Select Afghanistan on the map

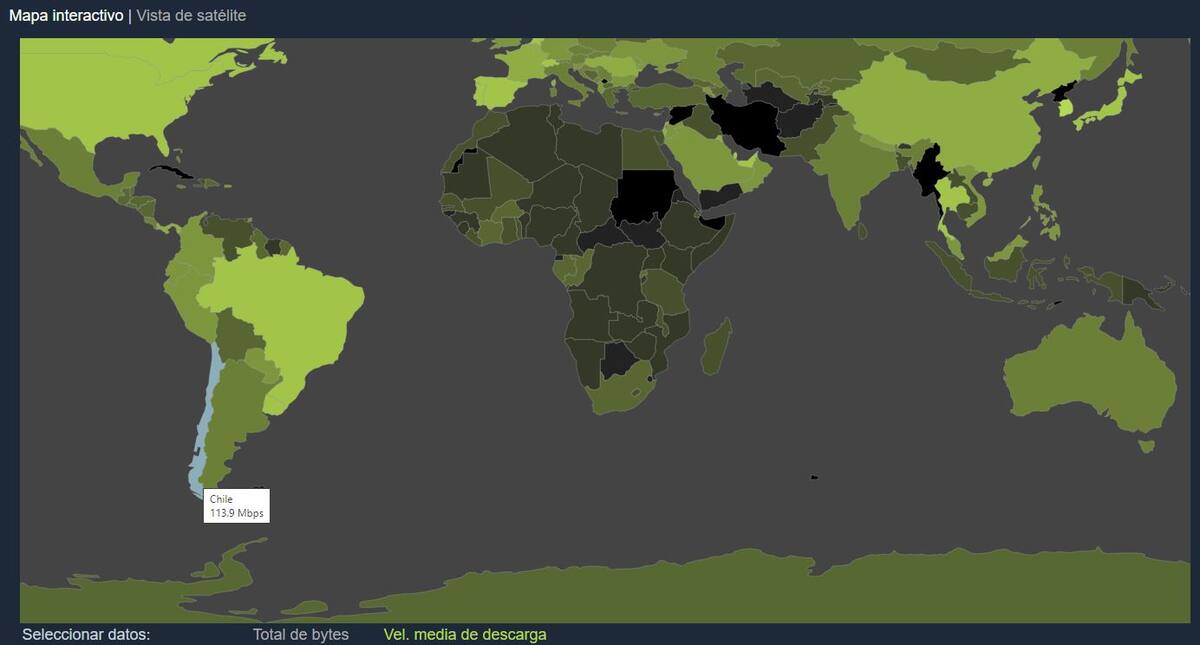coord(800,122)
